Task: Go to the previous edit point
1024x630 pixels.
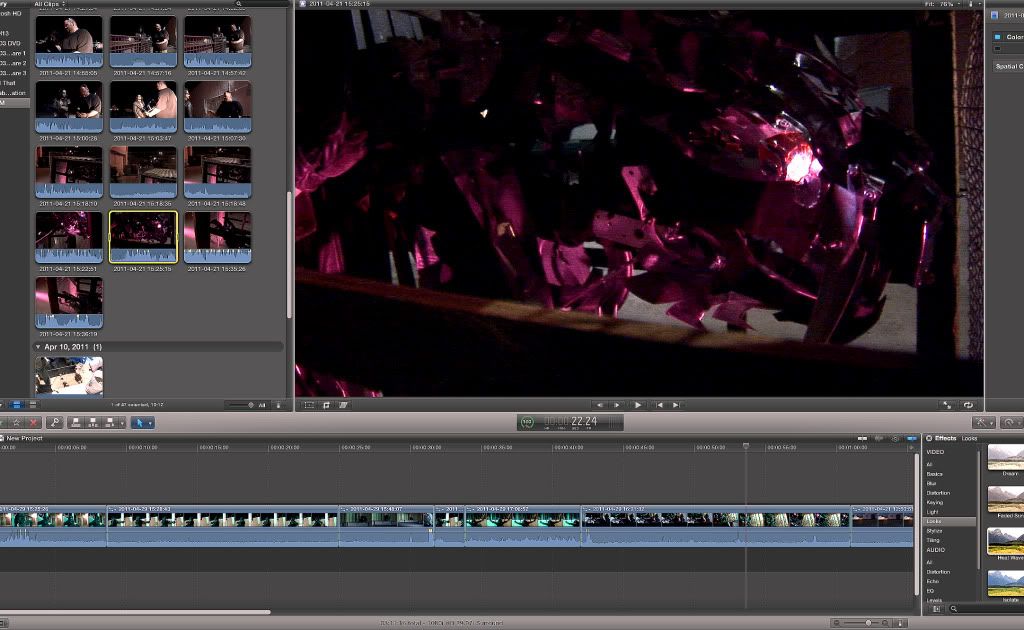Action: coord(660,405)
